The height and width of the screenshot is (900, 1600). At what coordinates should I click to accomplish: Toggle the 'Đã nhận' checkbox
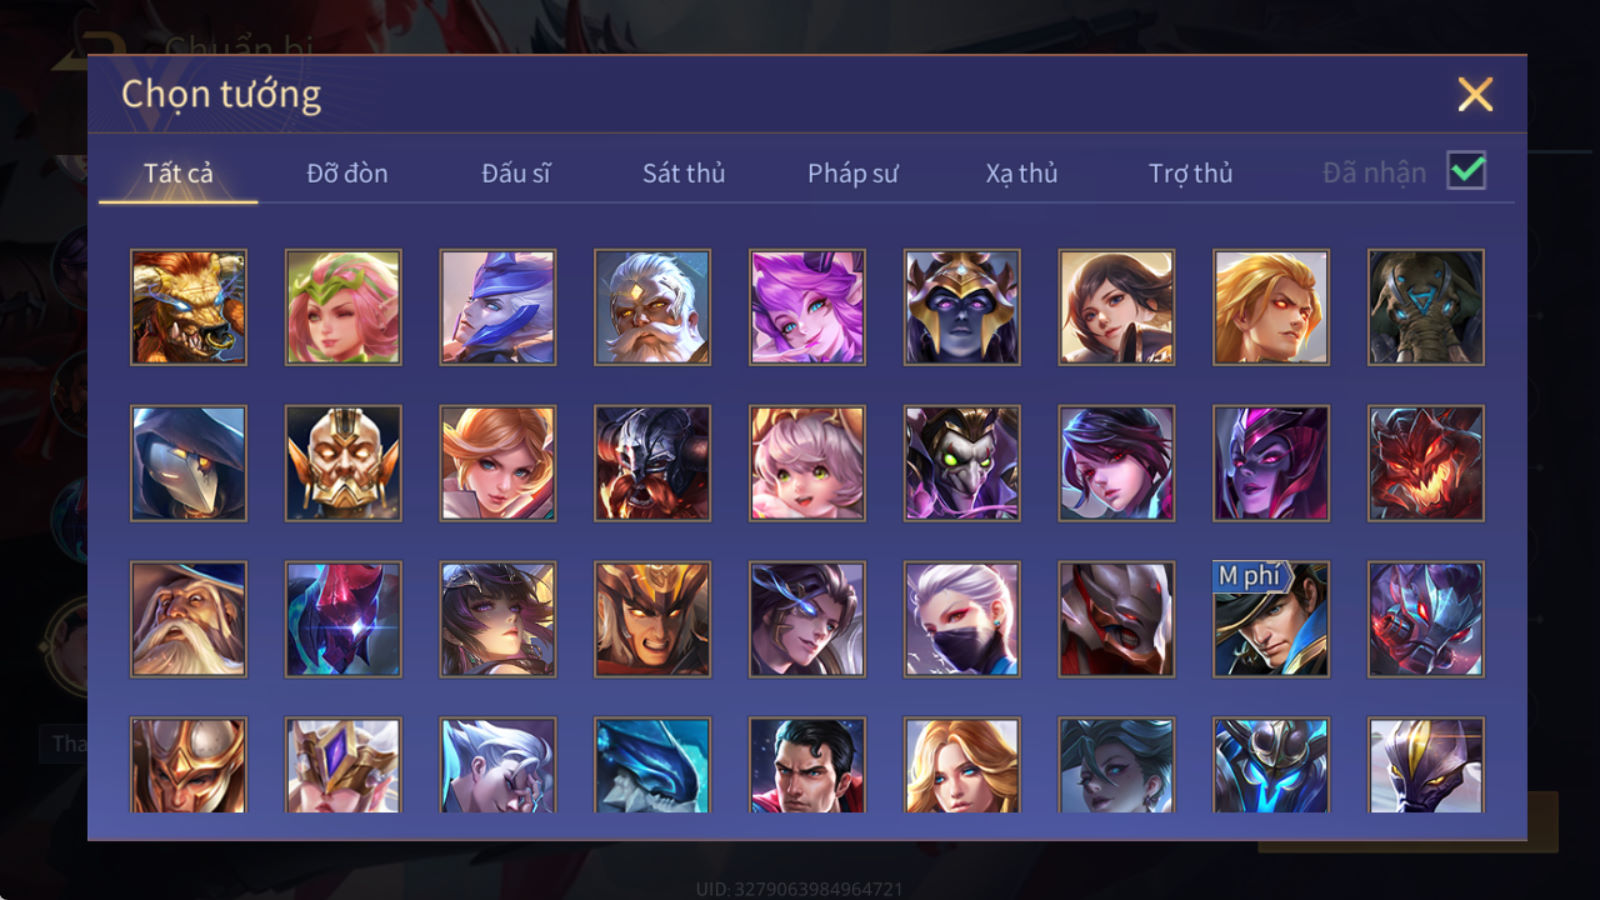point(1466,171)
